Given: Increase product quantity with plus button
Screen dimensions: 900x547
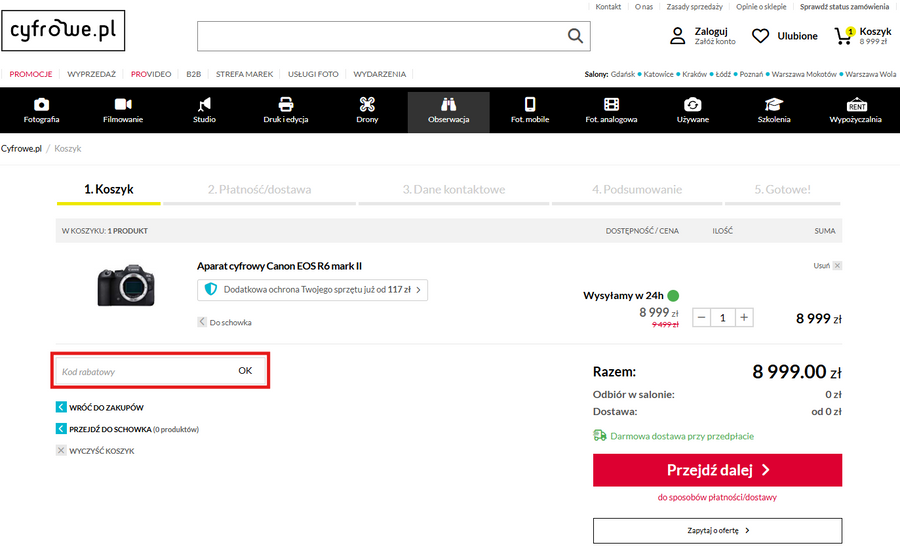Looking at the screenshot, I should (x=744, y=317).
